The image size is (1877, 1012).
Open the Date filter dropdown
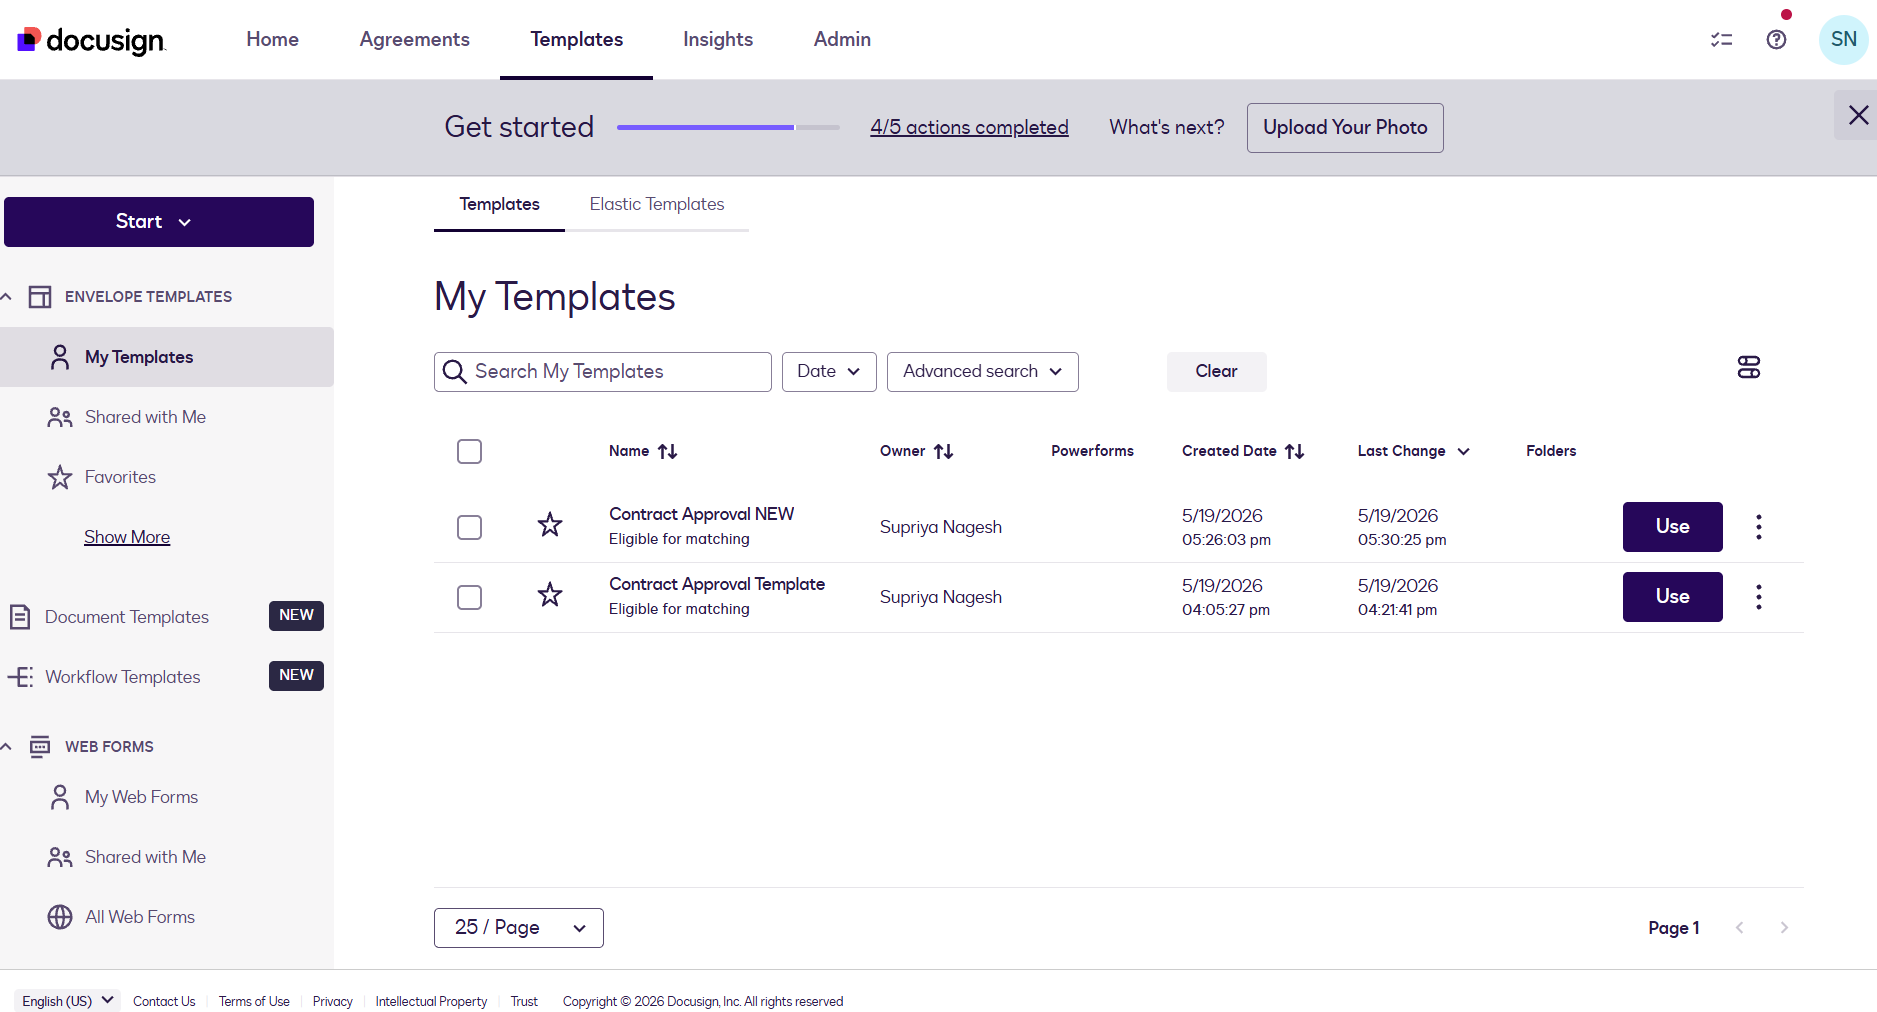point(829,372)
